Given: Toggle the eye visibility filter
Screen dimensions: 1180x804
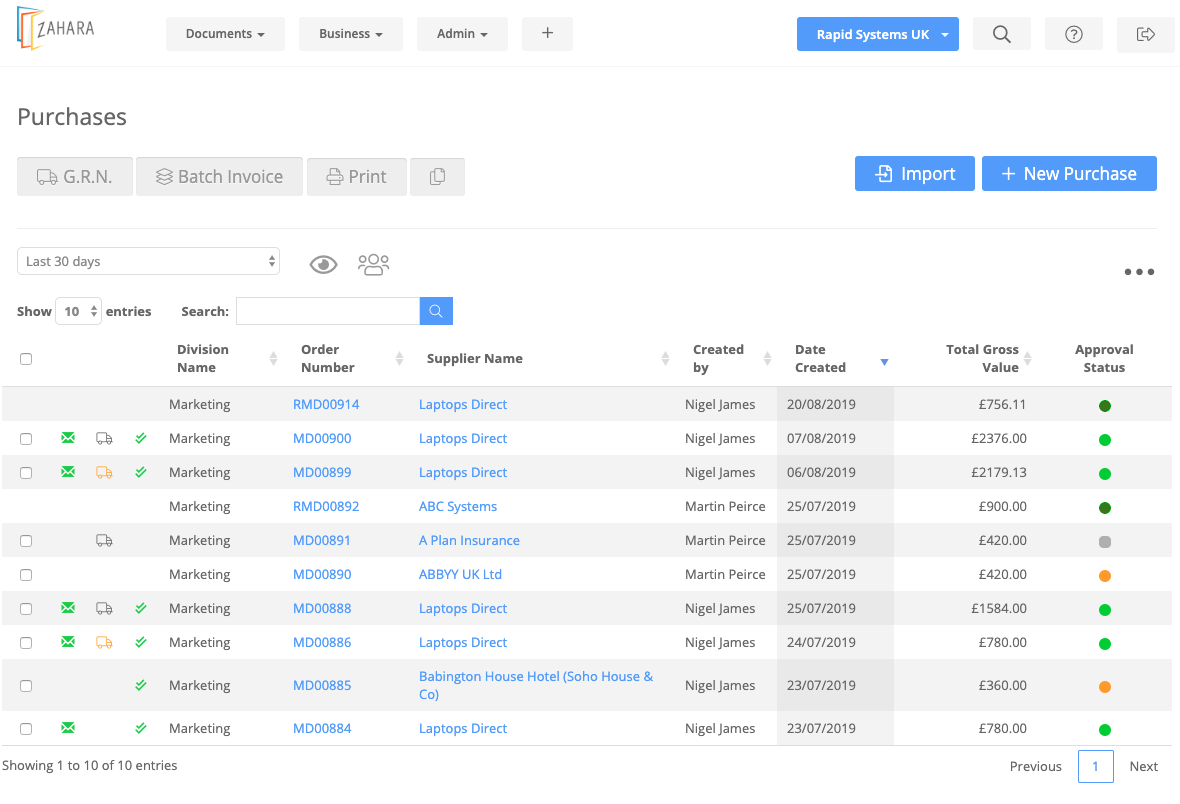Looking at the screenshot, I should point(324,264).
